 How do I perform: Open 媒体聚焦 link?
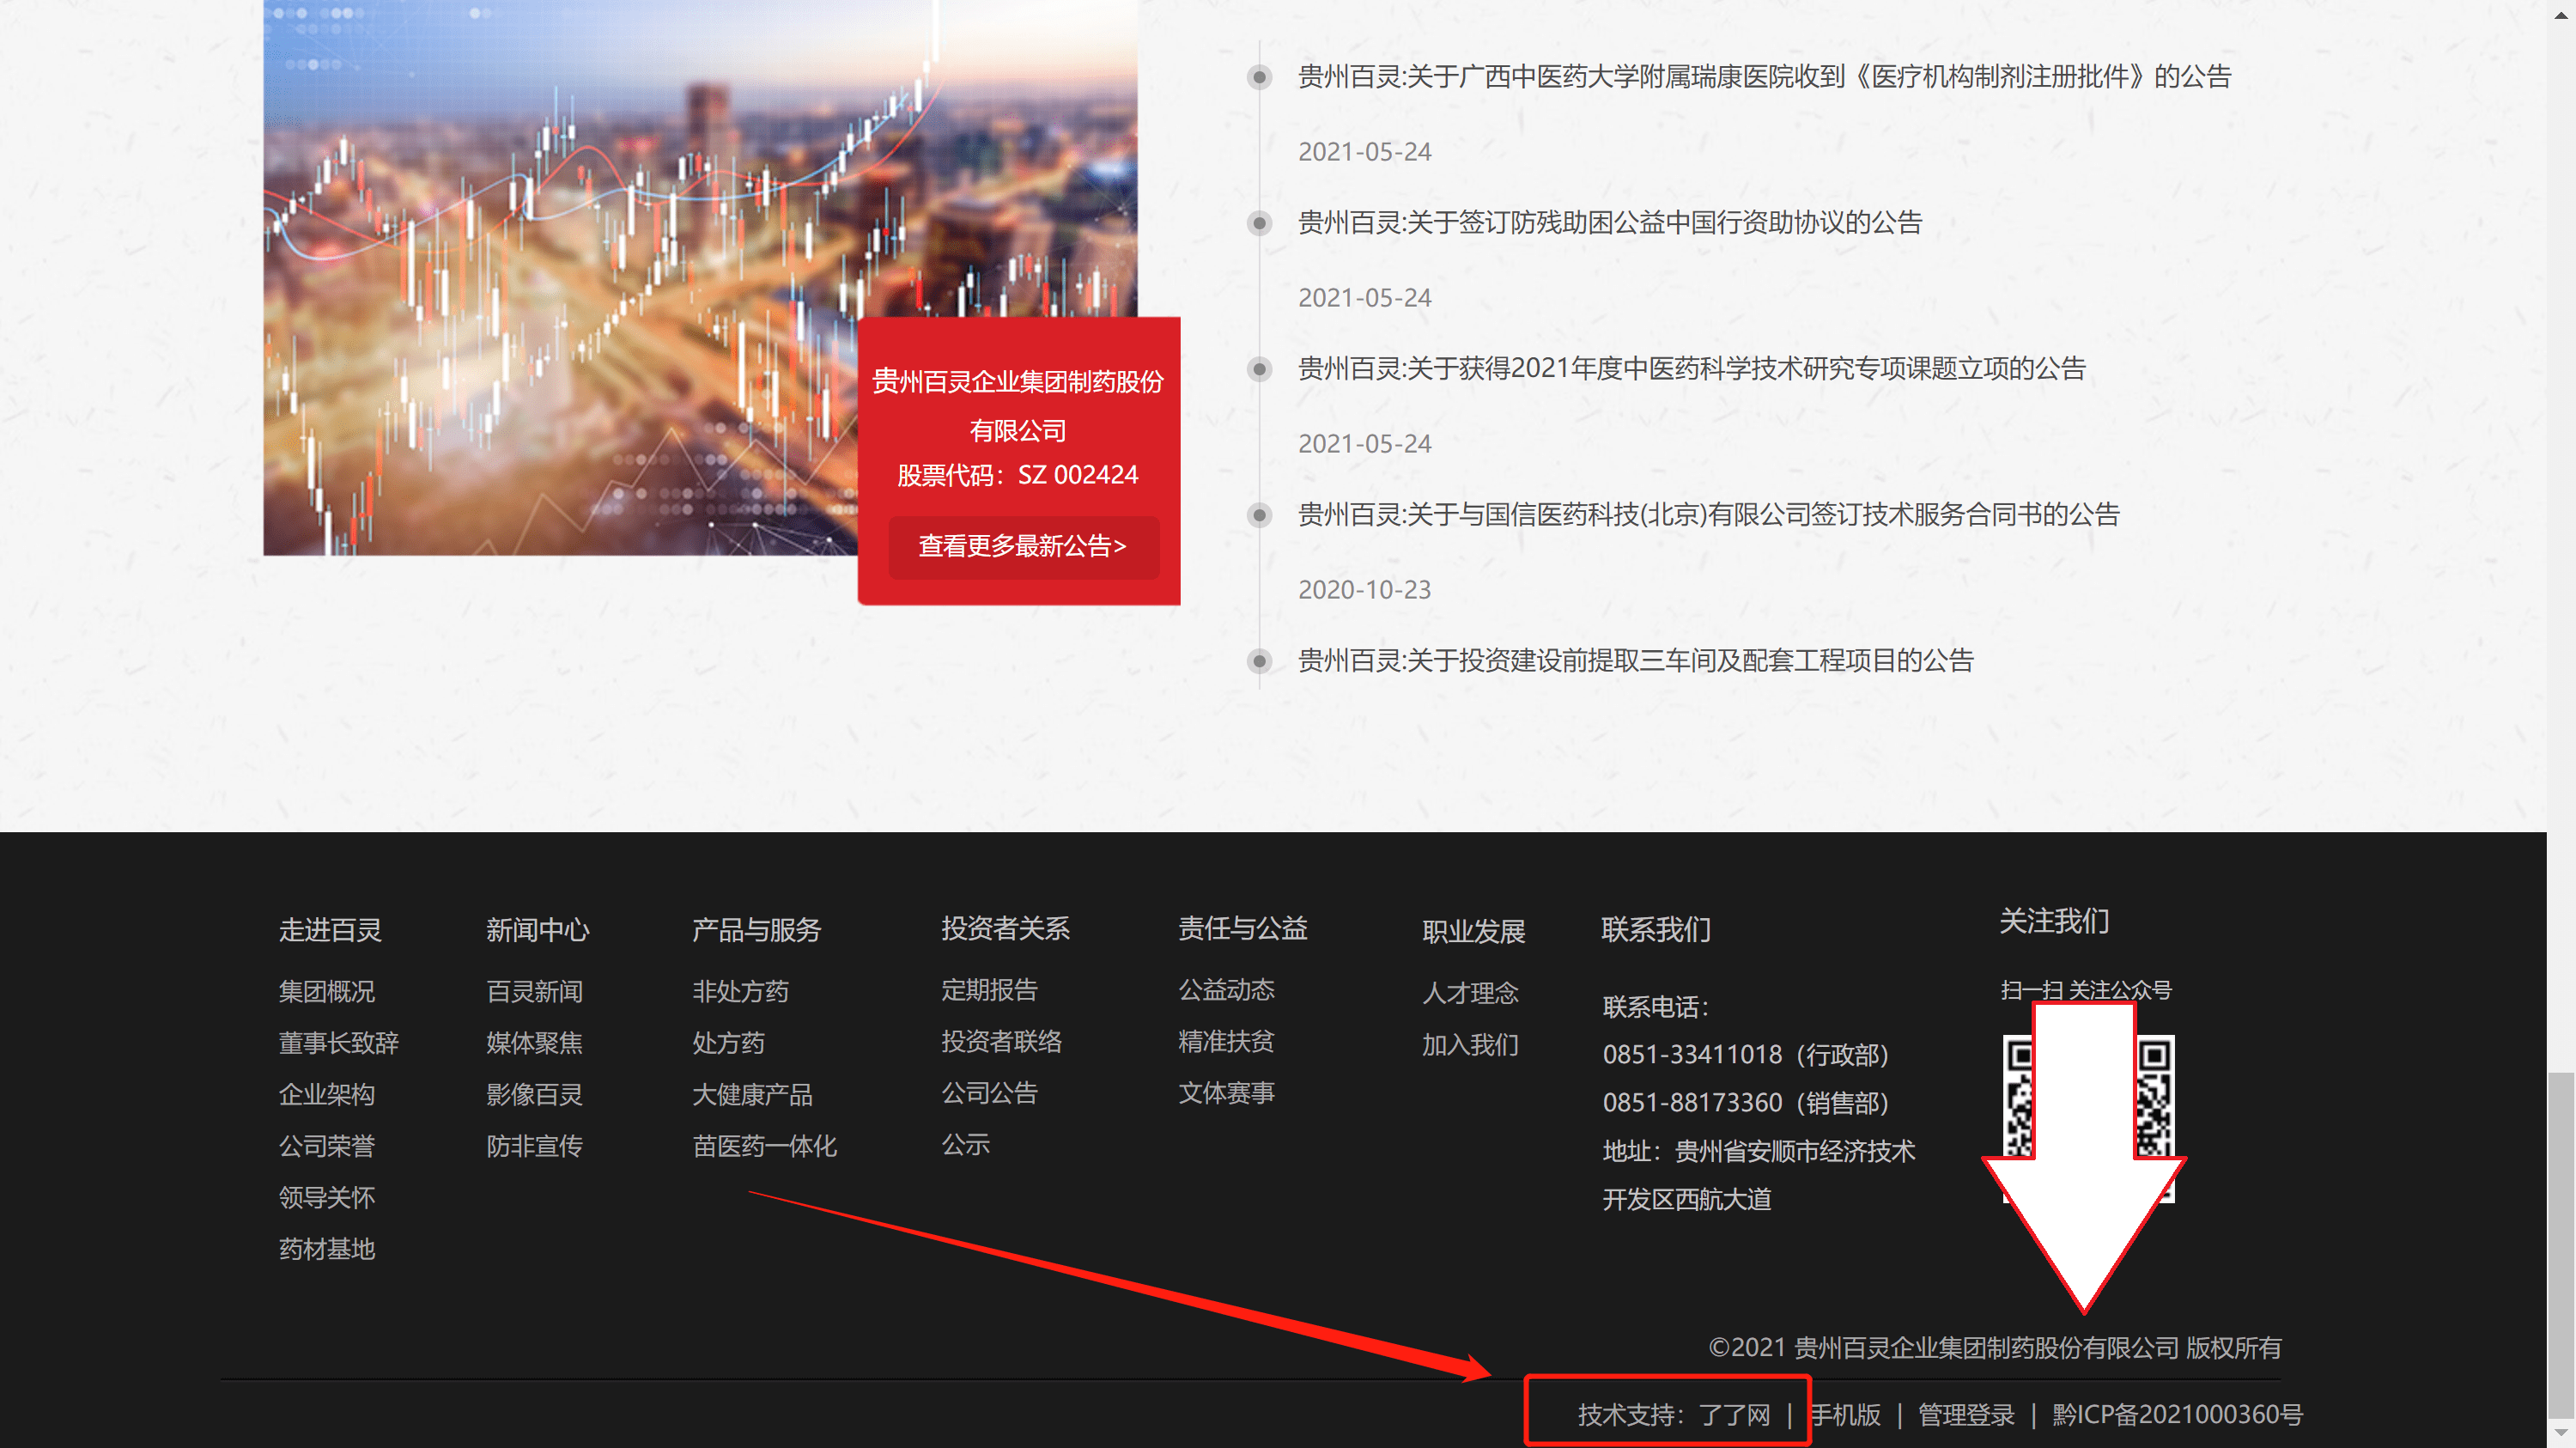pyautogui.click(x=534, y=1043)
